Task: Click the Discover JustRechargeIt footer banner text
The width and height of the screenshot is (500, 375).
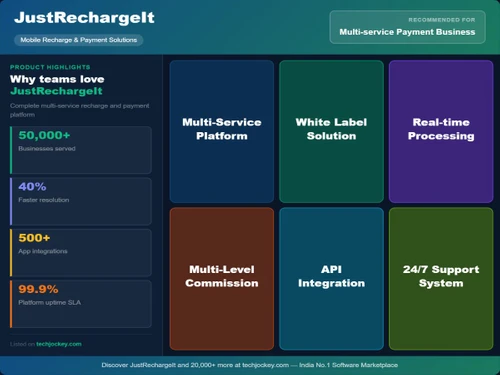Action: [x=250, y=365]
